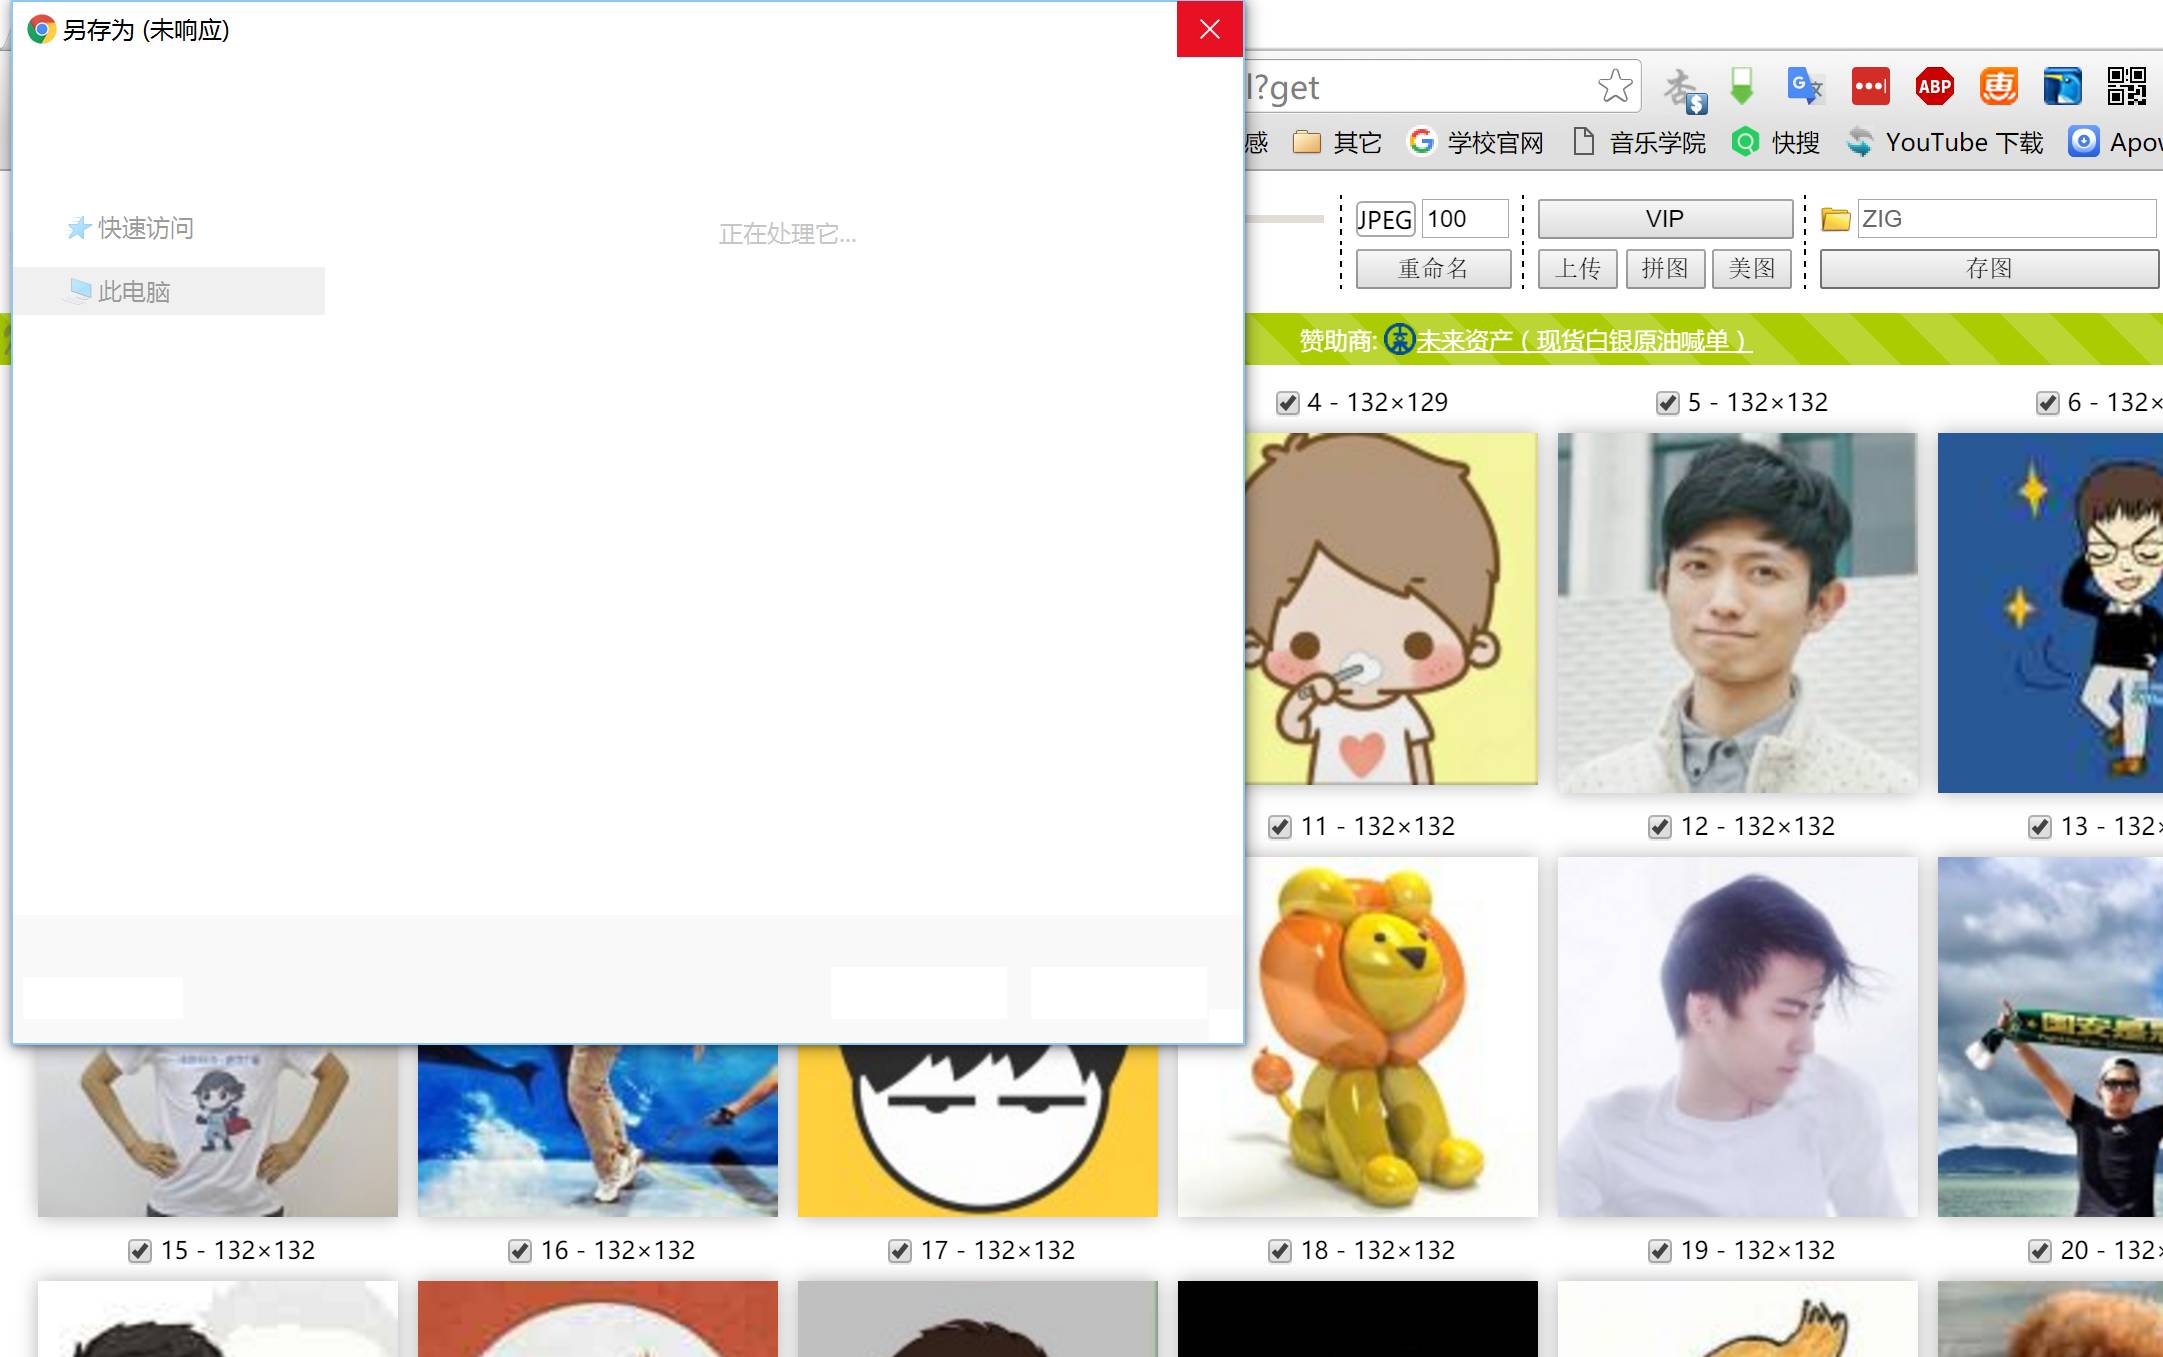Click the bookmark star icon in address bar
Screen dimensions: 2163x1357
click(x=1615, y=87)
